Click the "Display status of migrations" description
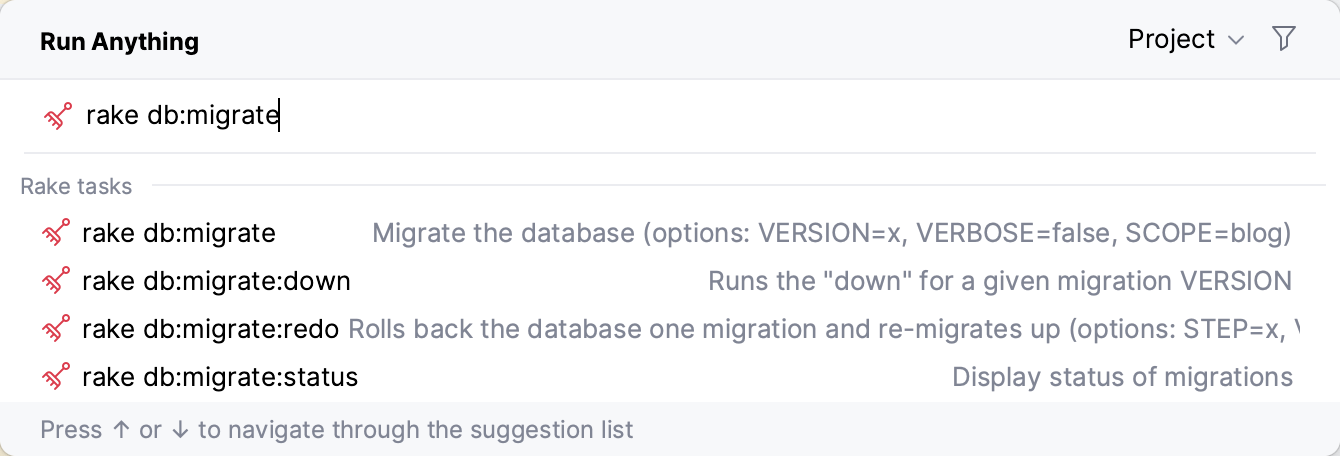The height and width of the screenshot is (456, 1340). pyautogui.click(x=1122, y=377)
